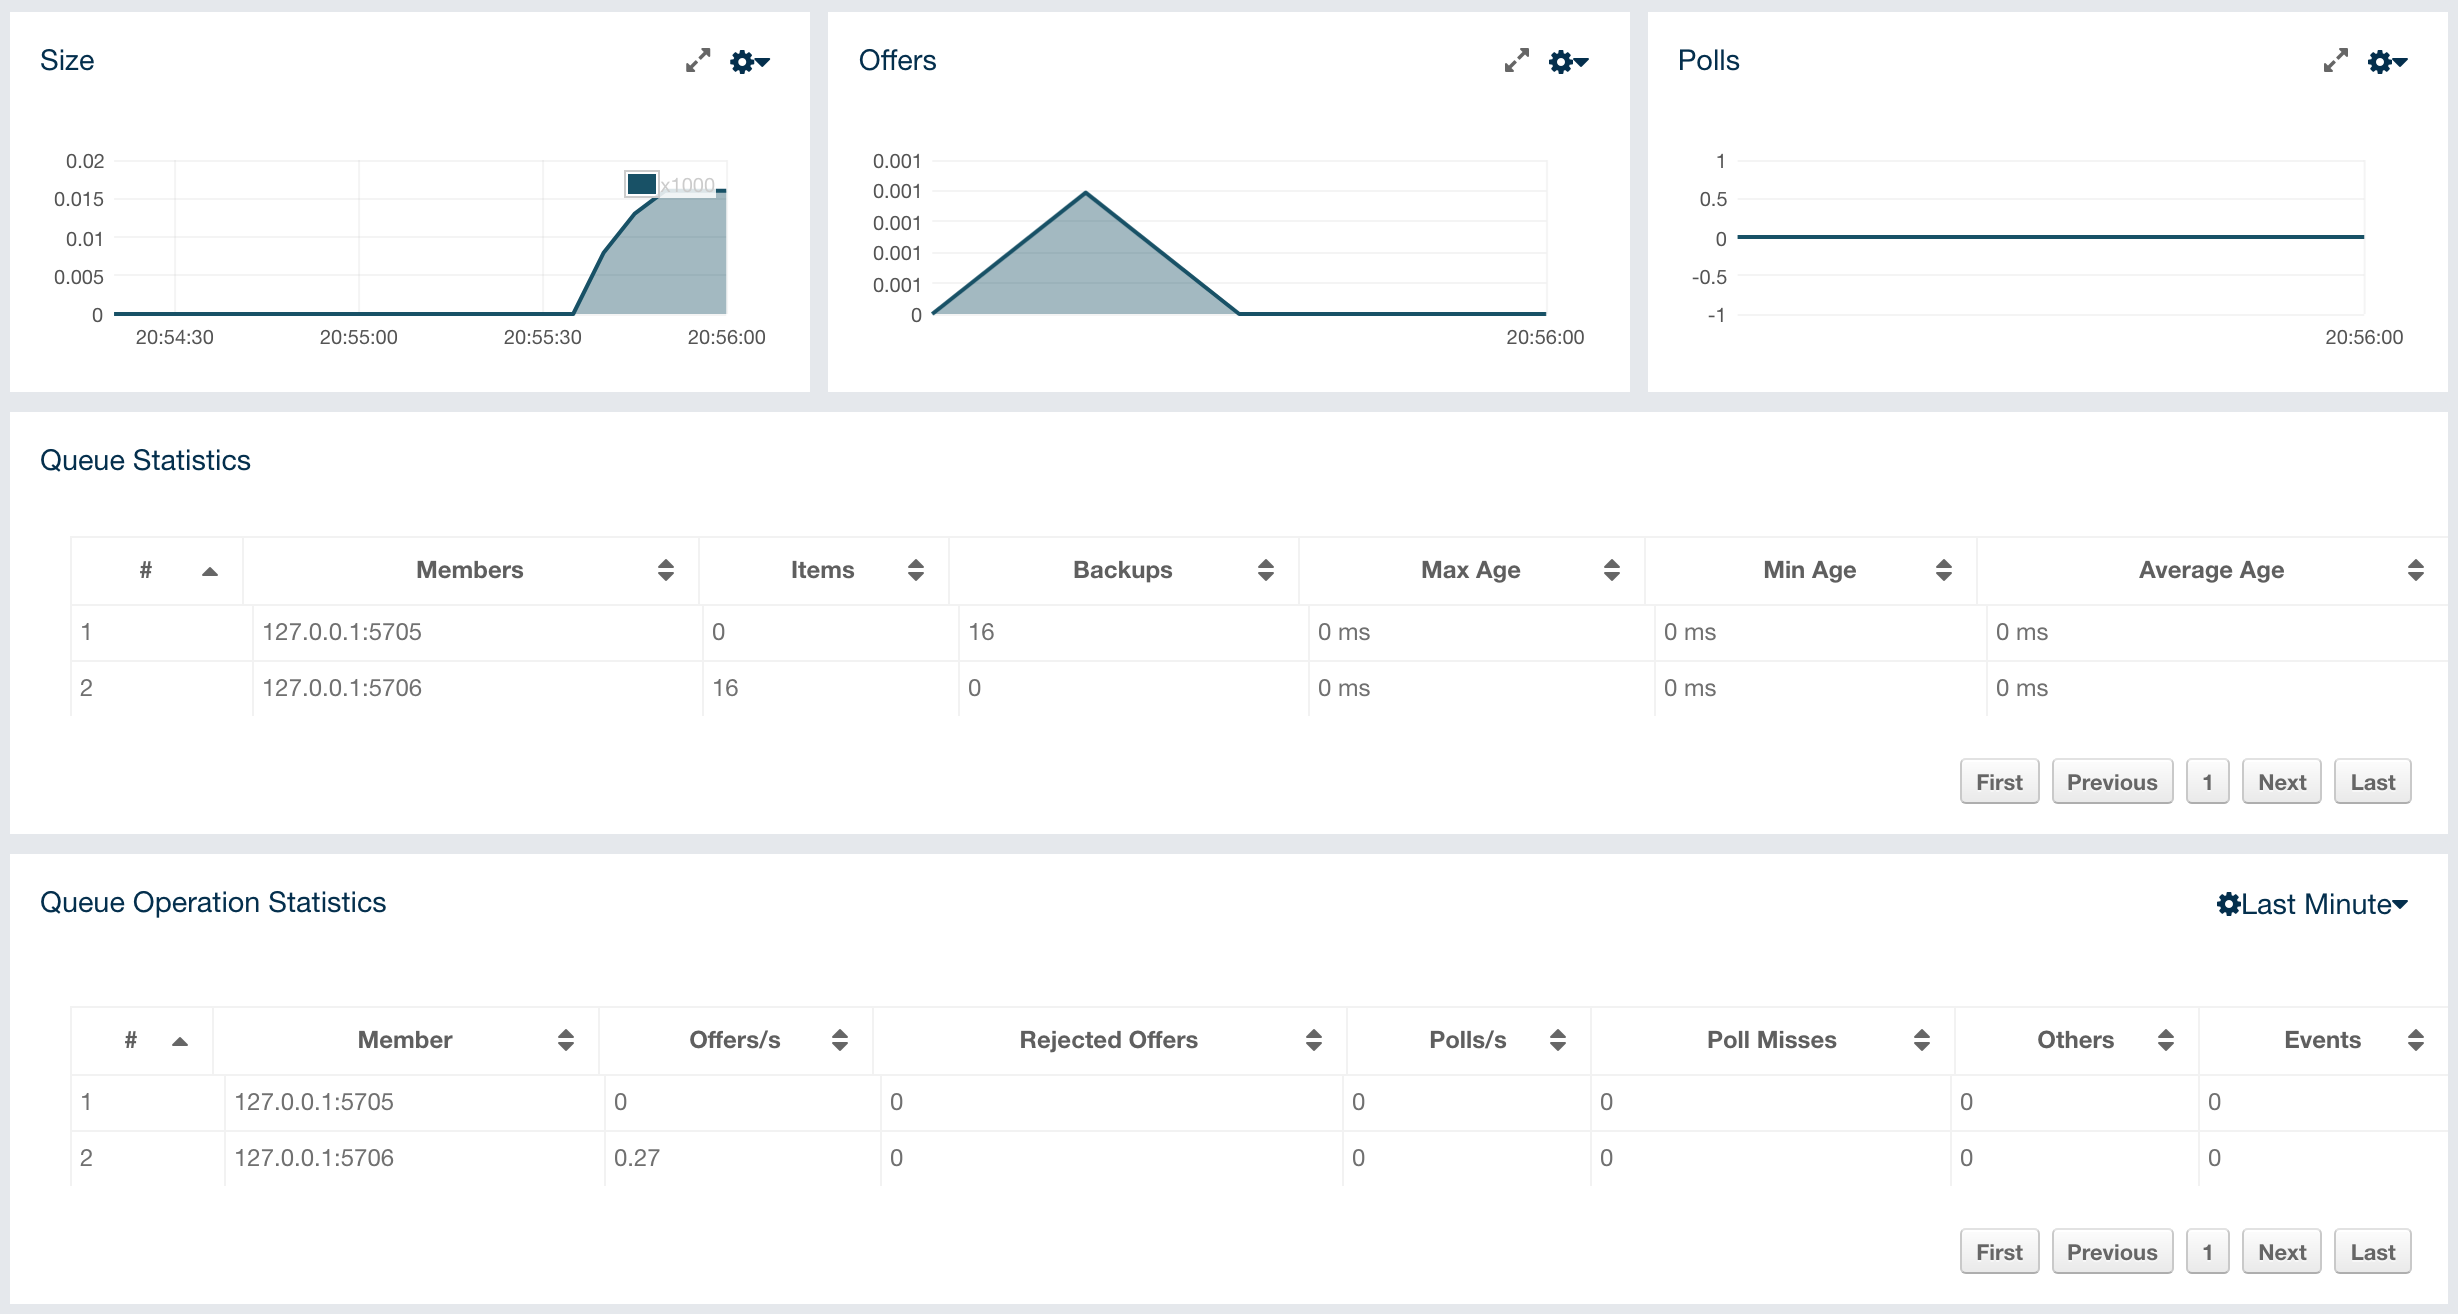Viewport: 2458px width, 1314px height.
Task: Sort Operation Statistics by Rejected Offers column
Action: pyautogui.click(x=1109, y=1040)
